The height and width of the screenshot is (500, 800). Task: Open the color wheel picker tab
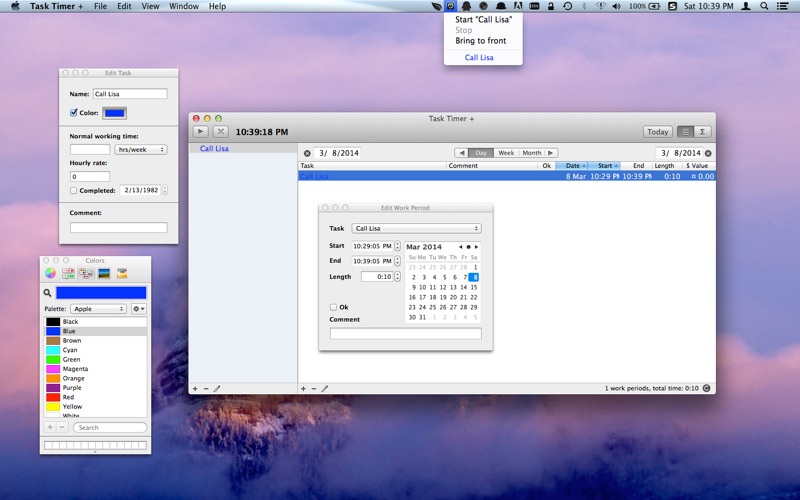50,273
